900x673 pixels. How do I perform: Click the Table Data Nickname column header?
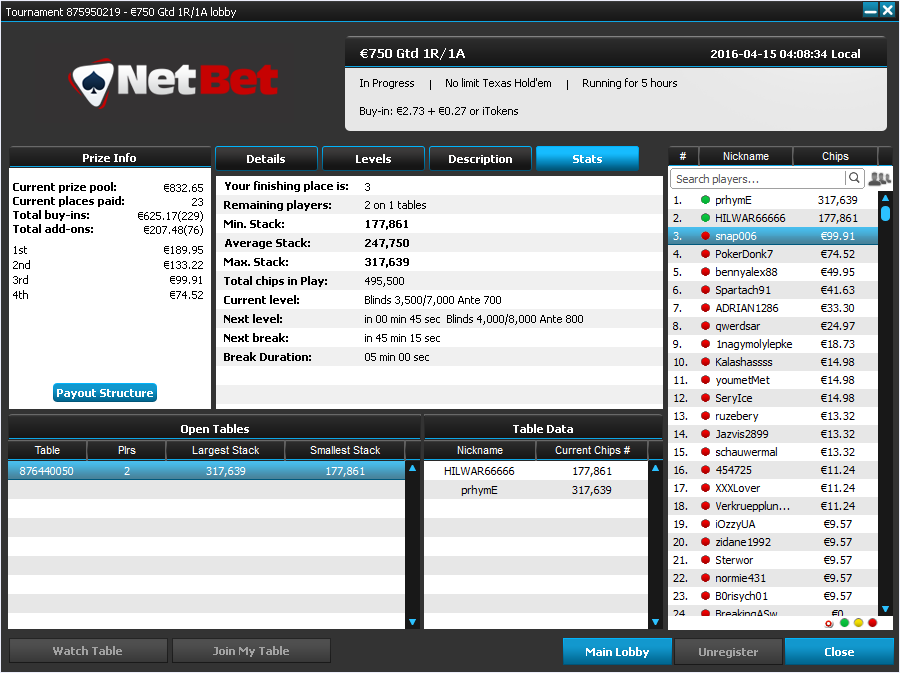(480, 450)
